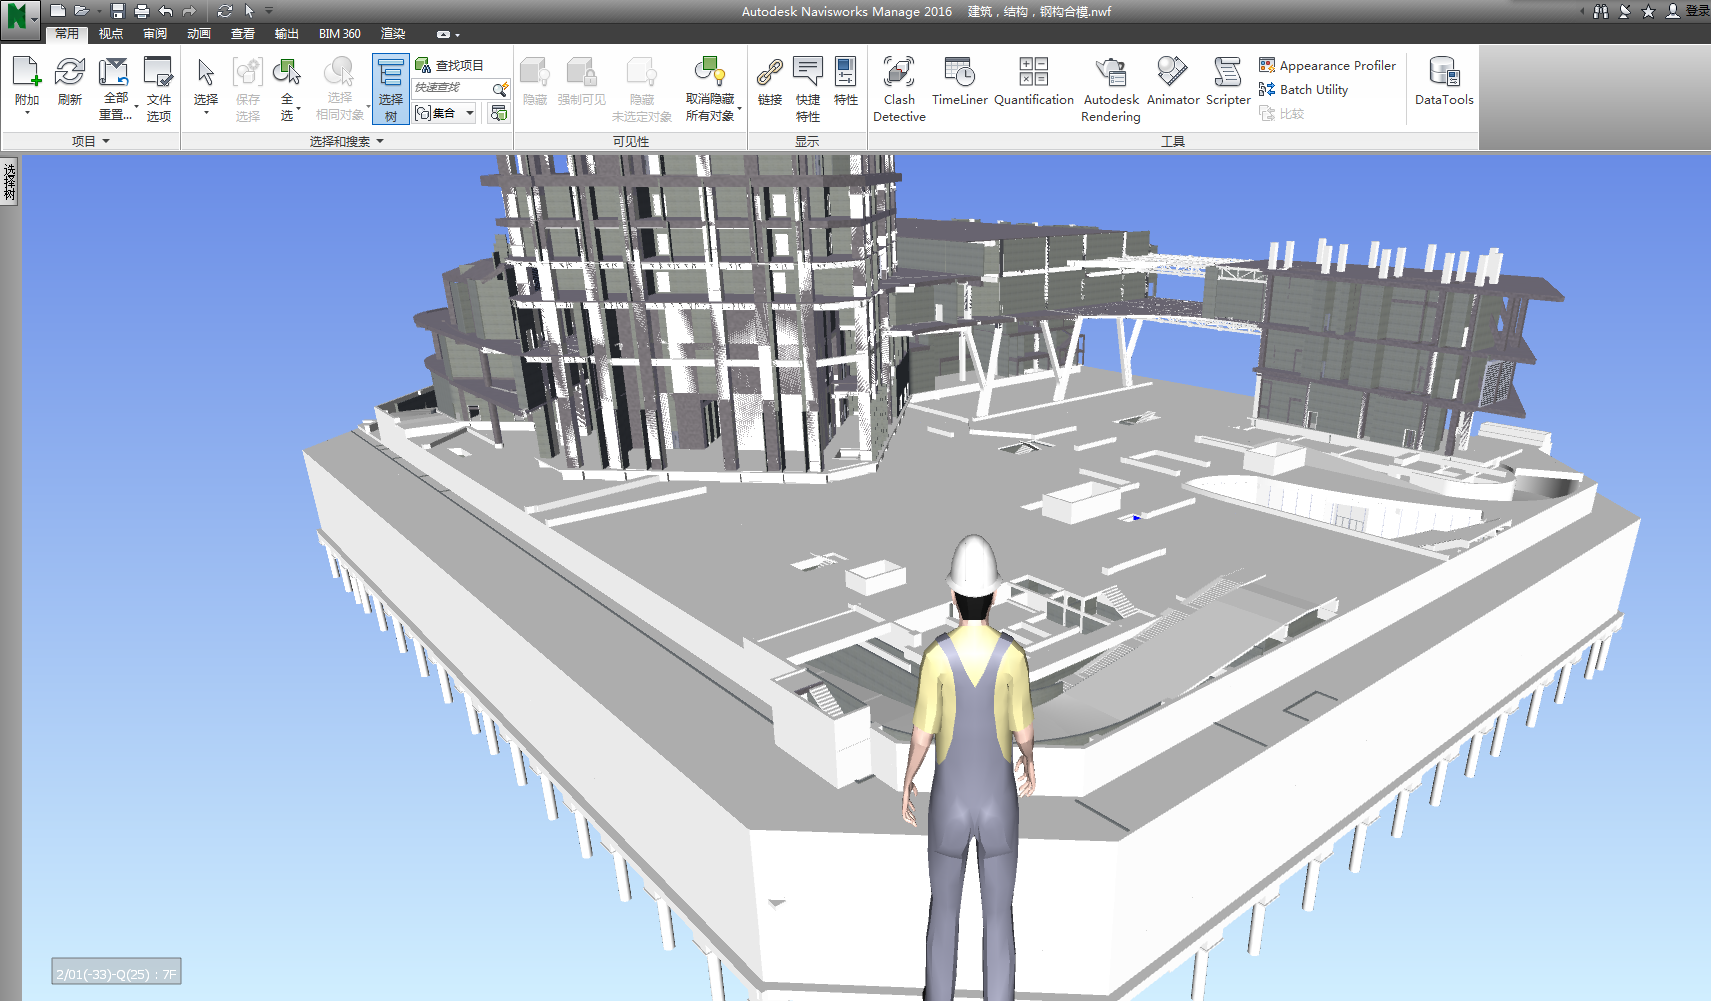
Task: Open the Navisworks application menu
Action: pos(19,19)
